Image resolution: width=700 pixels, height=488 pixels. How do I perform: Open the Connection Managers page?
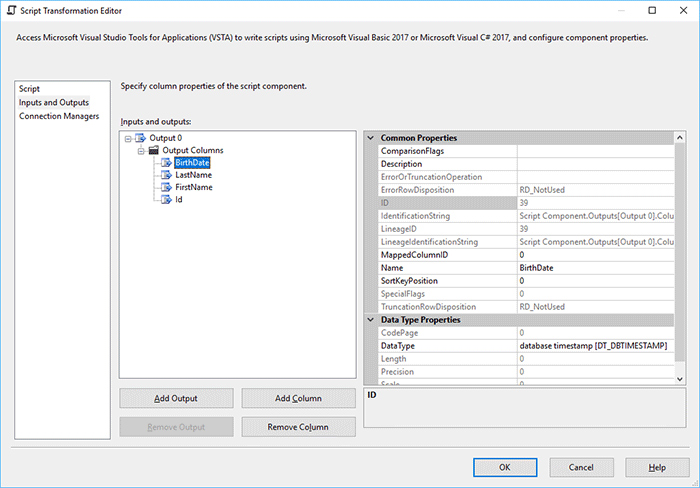coord(59,115)
